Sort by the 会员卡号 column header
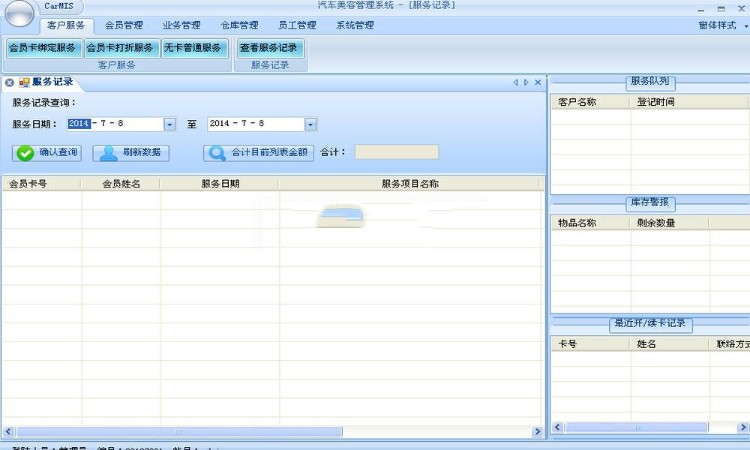Screen dimensions: 750x450 (42, 184)
